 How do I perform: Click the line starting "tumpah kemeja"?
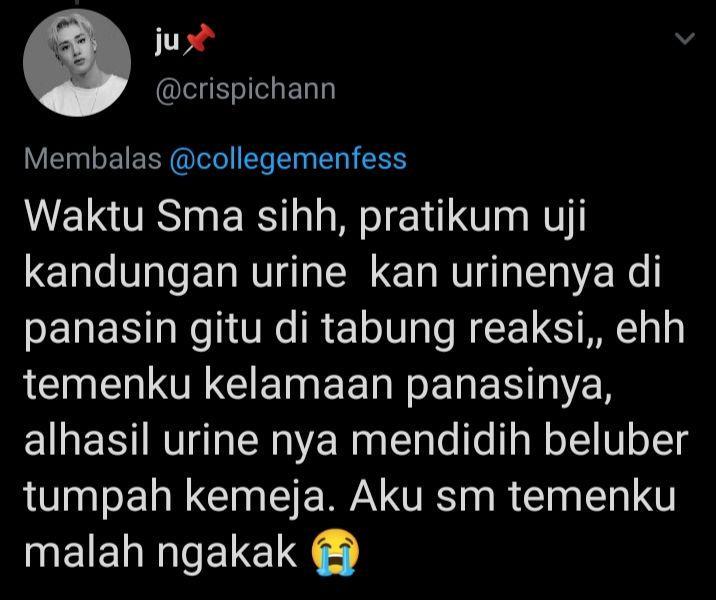(x=350, y=497)
